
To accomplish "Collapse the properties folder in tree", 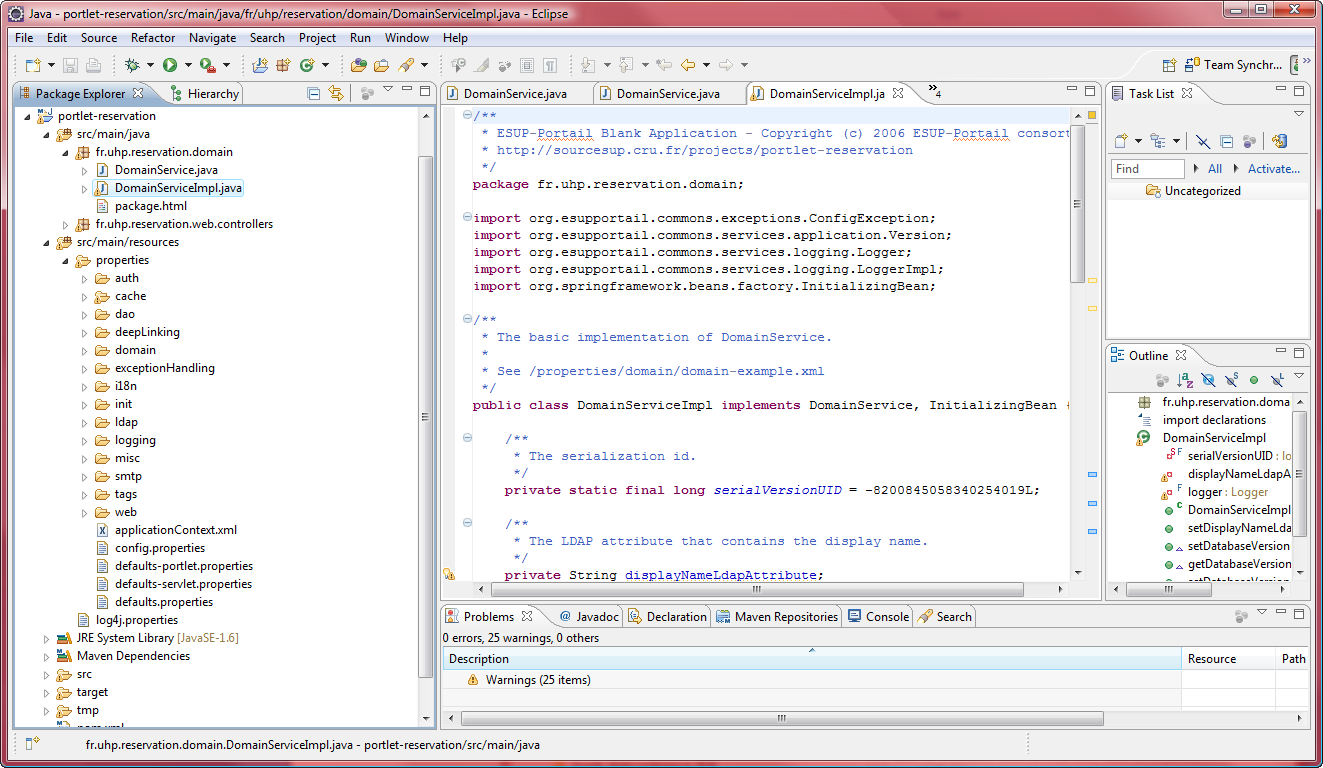I will (x=66, y=261).
